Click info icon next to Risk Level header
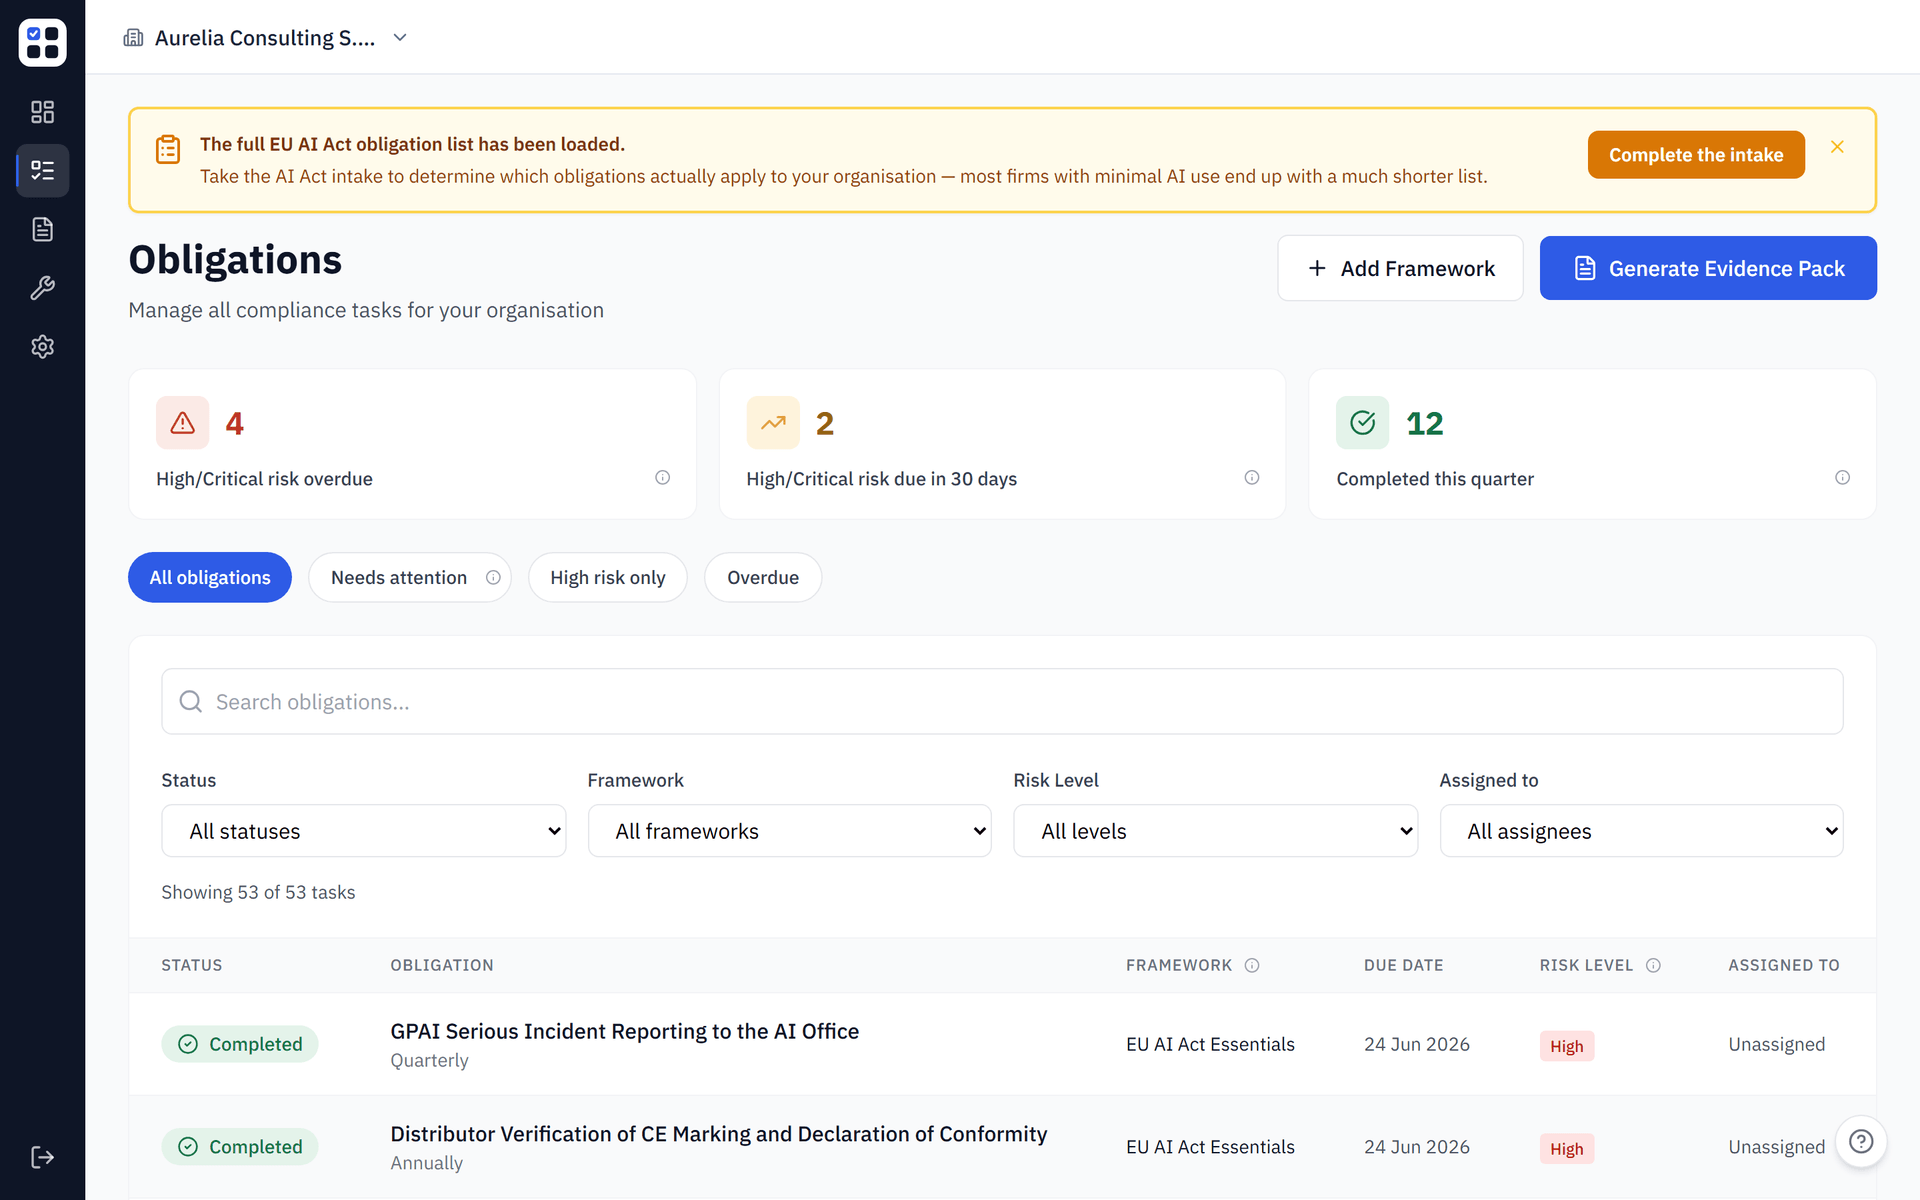 pos(1653,965)
